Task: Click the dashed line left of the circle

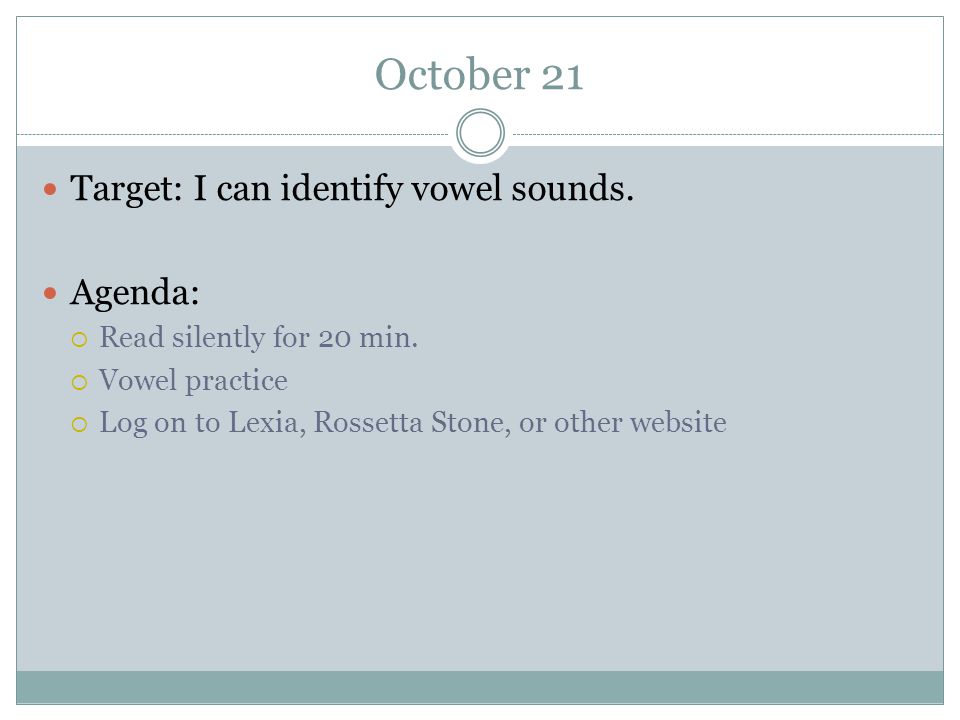Action: [233, 134]
